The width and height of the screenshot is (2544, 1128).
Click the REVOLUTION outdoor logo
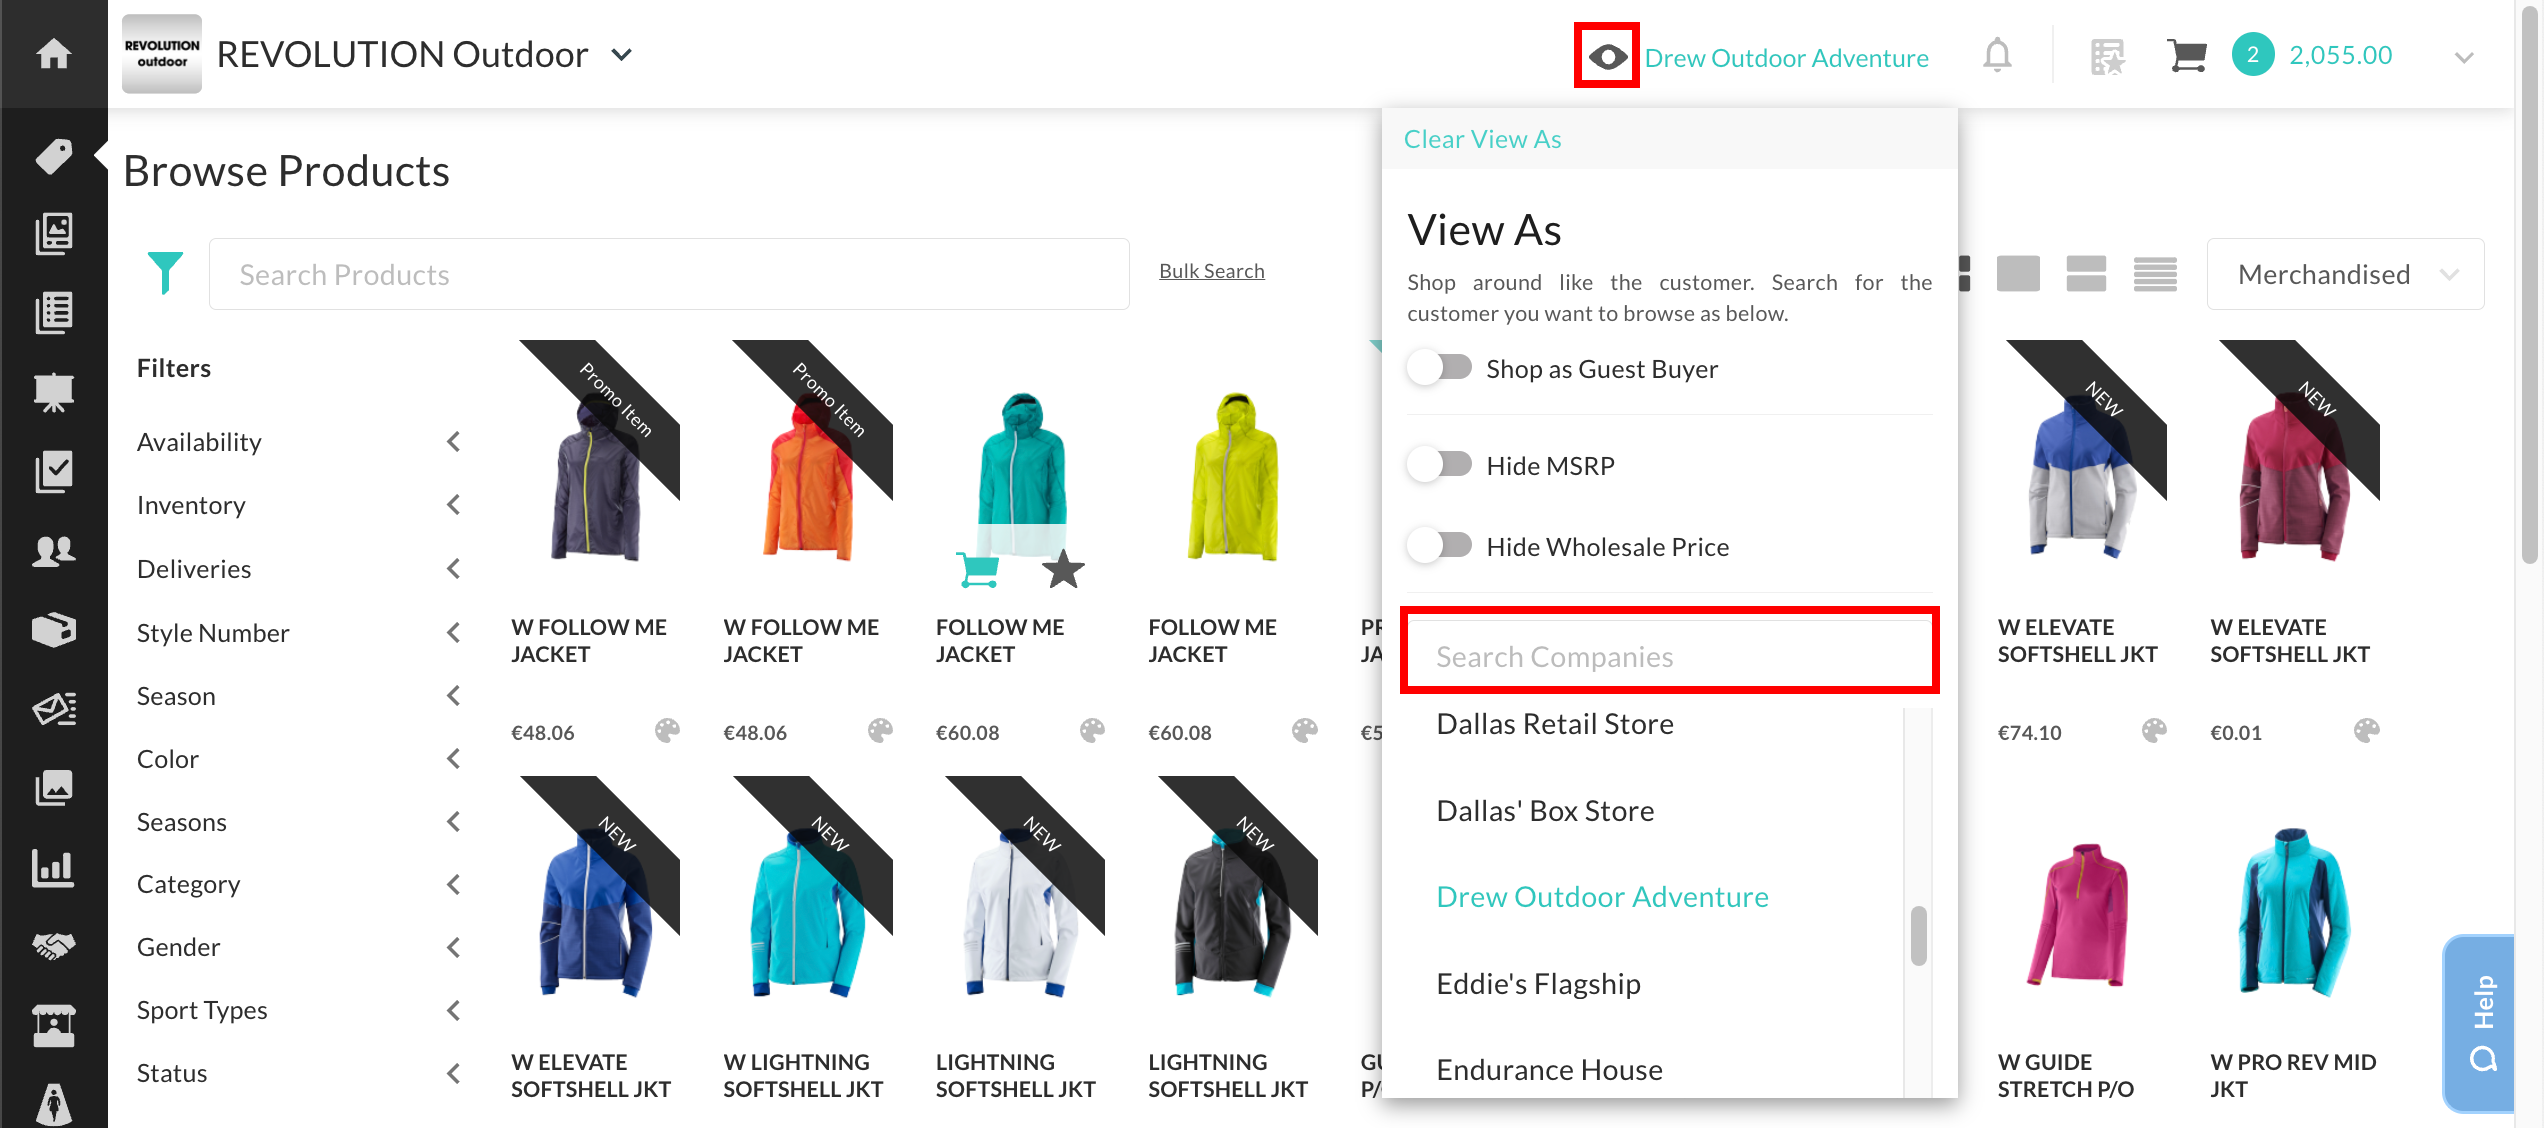(x=162, y=54)
